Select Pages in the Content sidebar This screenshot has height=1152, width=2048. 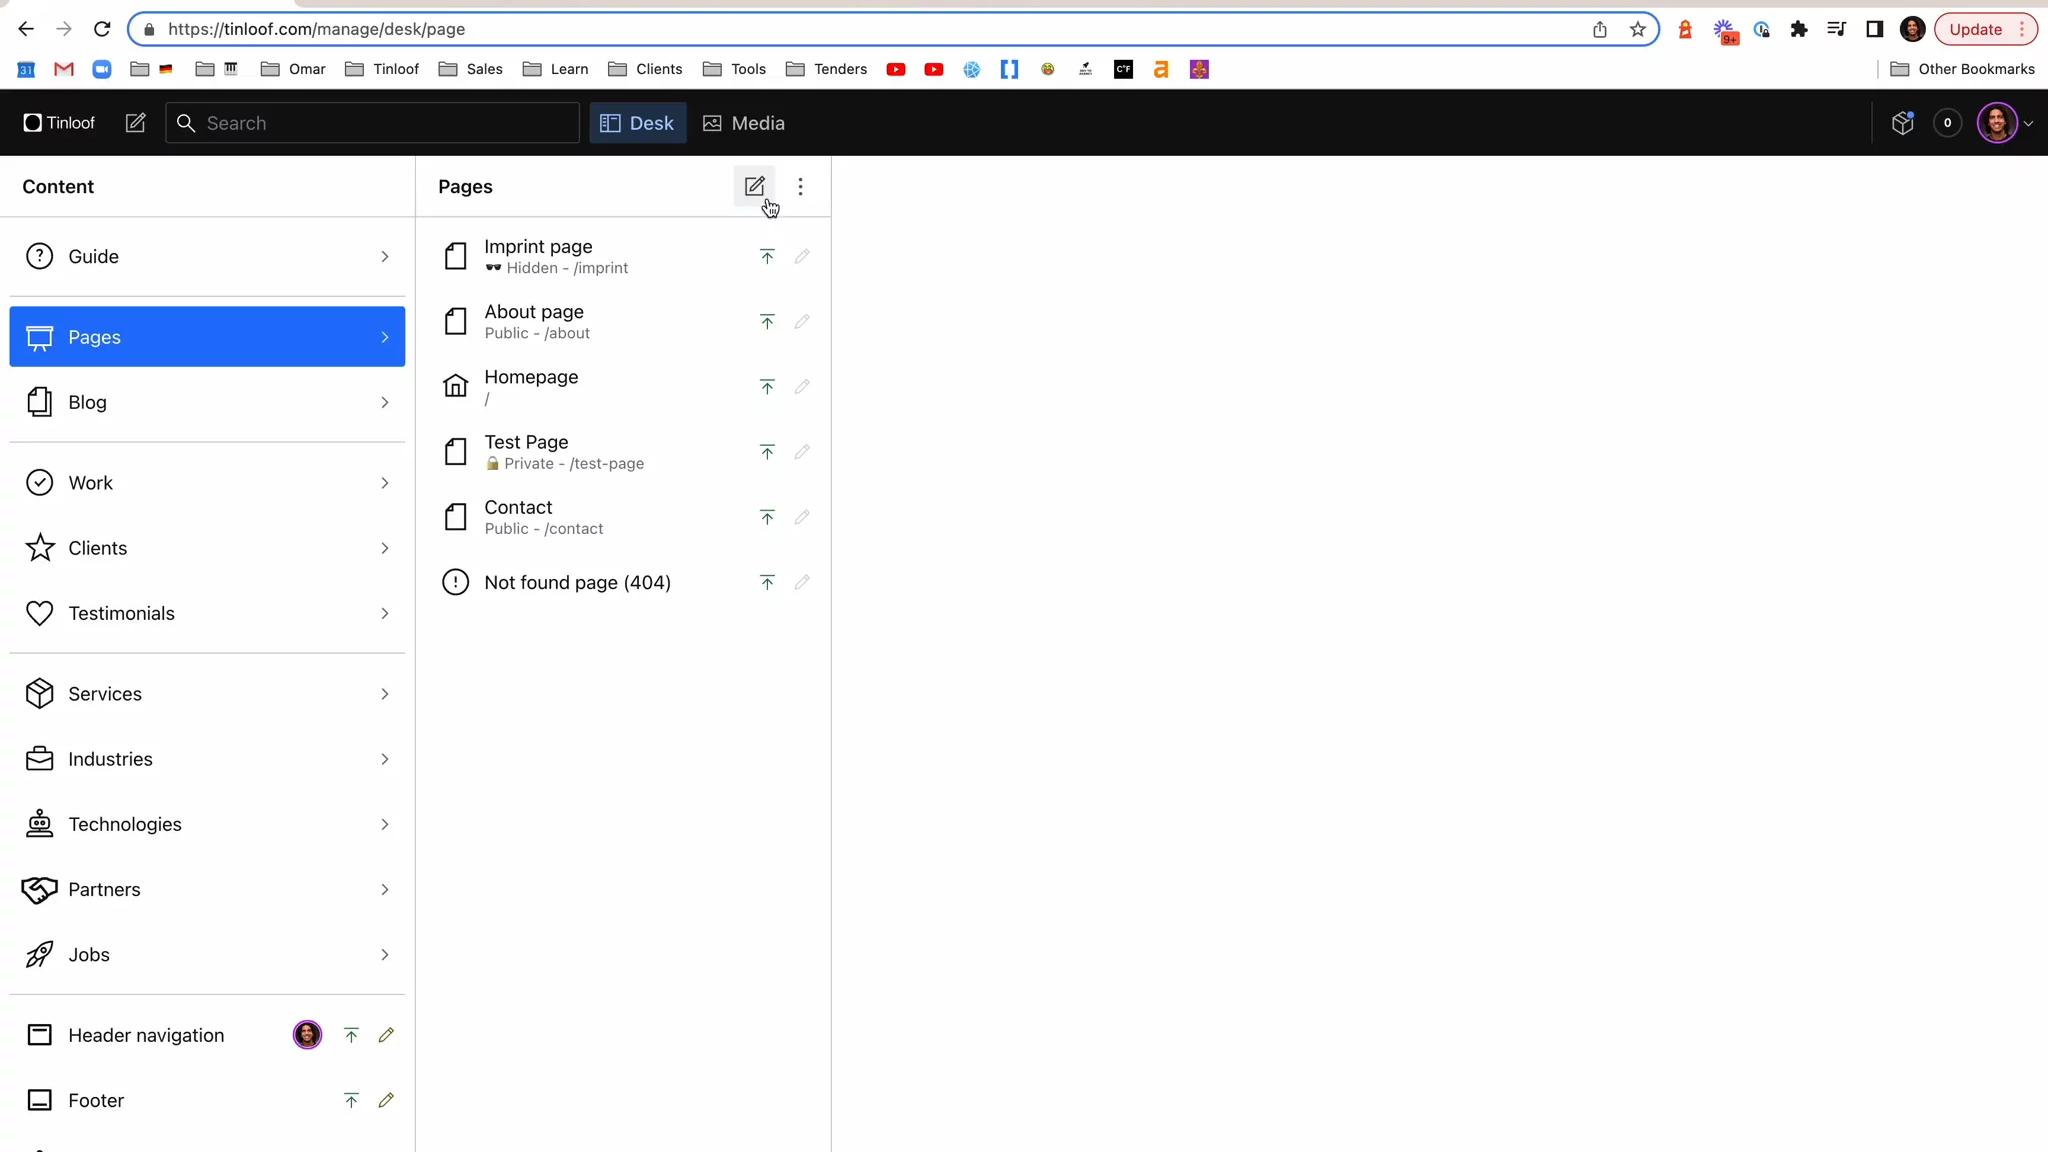(207, 337)
